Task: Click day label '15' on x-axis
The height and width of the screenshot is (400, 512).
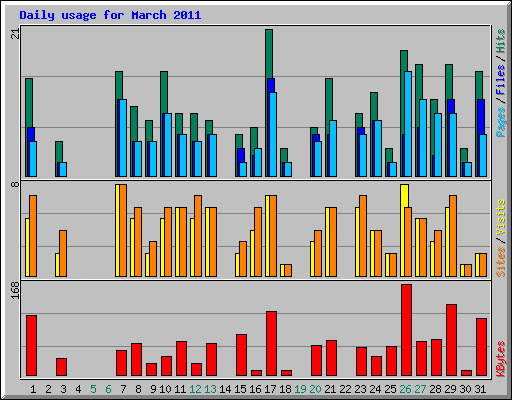Action: pos(240,389)
